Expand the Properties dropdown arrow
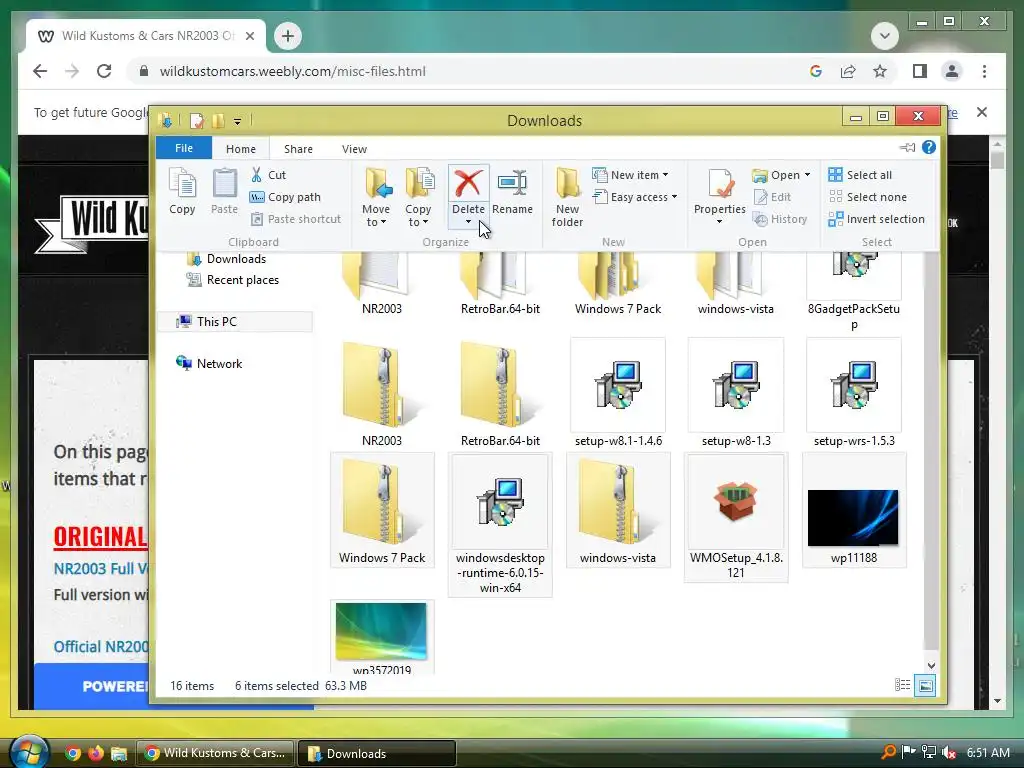 (719, 222)
